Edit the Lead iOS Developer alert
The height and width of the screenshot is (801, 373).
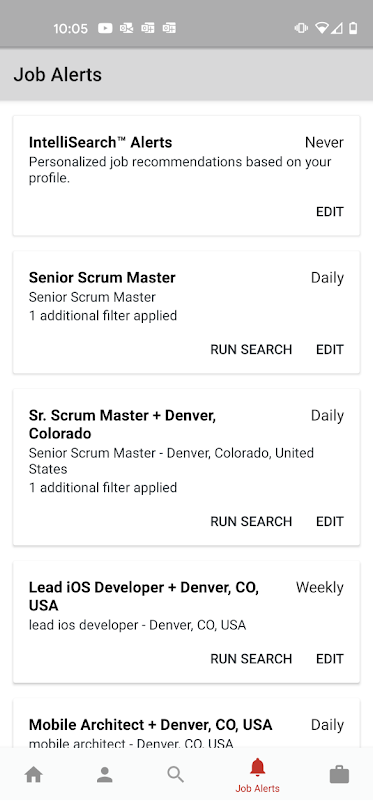pyautogui.click(x=330, y=659)
